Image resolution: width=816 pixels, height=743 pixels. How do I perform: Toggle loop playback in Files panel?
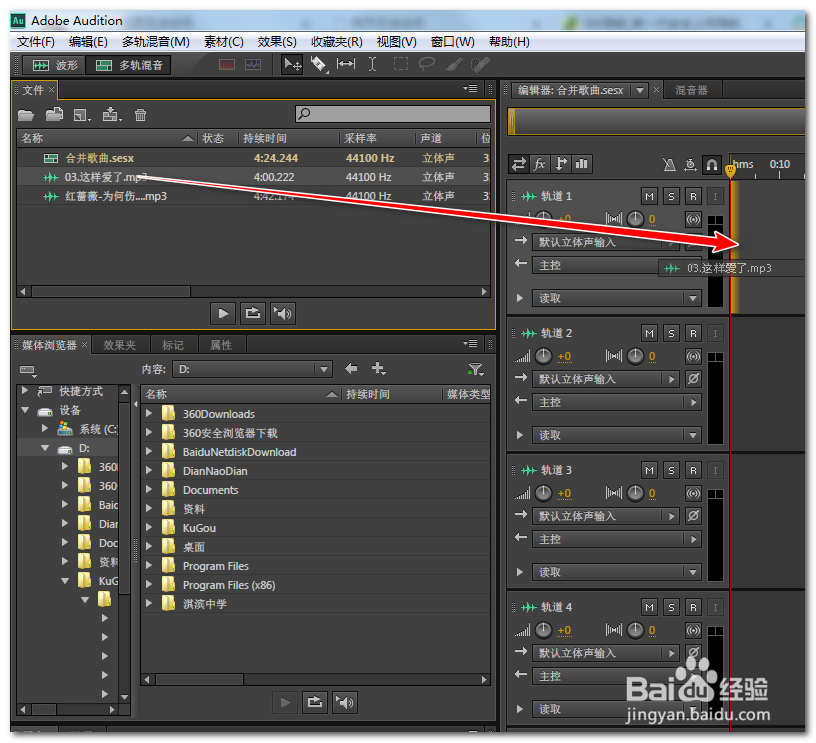pos(253,313)
